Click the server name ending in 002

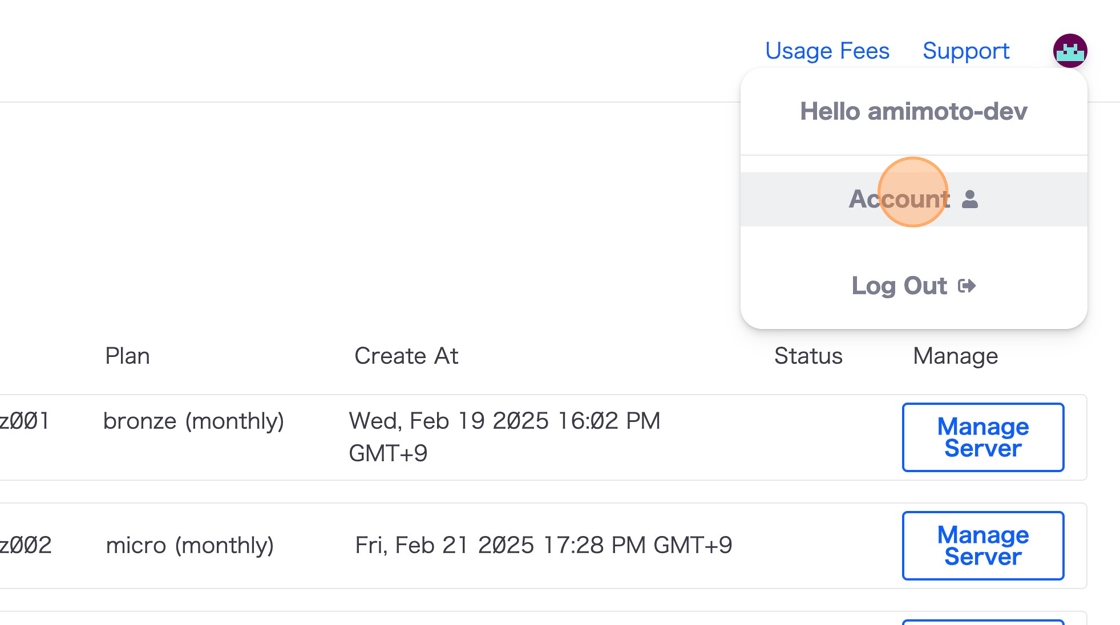25,545
